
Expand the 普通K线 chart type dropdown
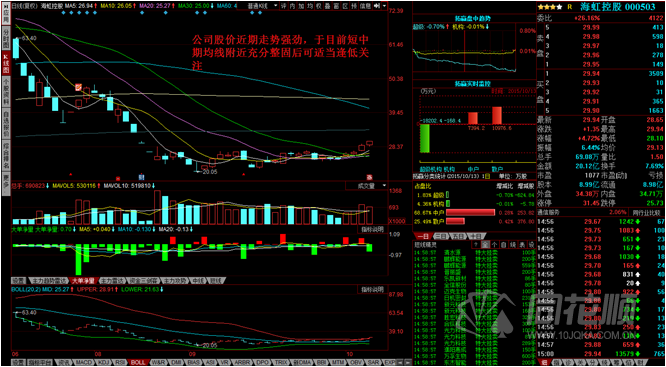[262, 6]
